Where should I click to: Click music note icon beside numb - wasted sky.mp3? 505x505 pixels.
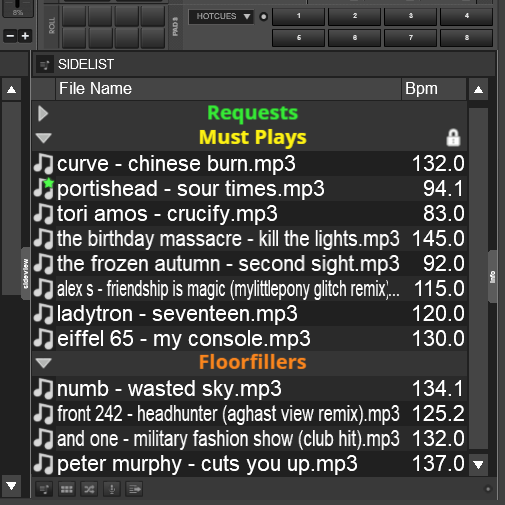click(43, 389)
